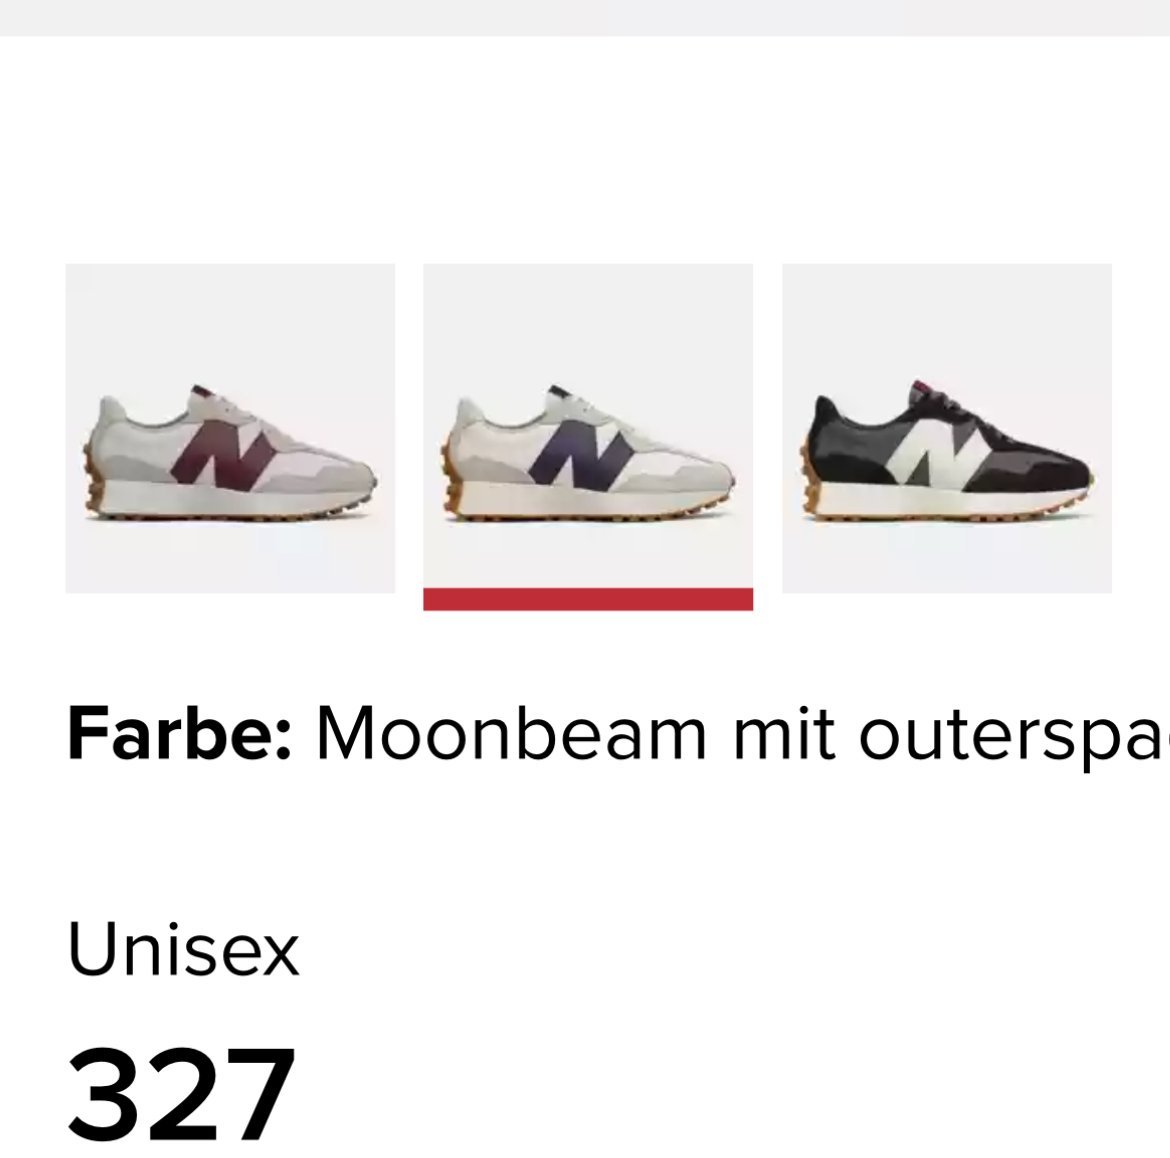Screen dimensions: 1170x1158
Task: Click the gum heel of the middle sneaker
Action: [x=449, y=474]
